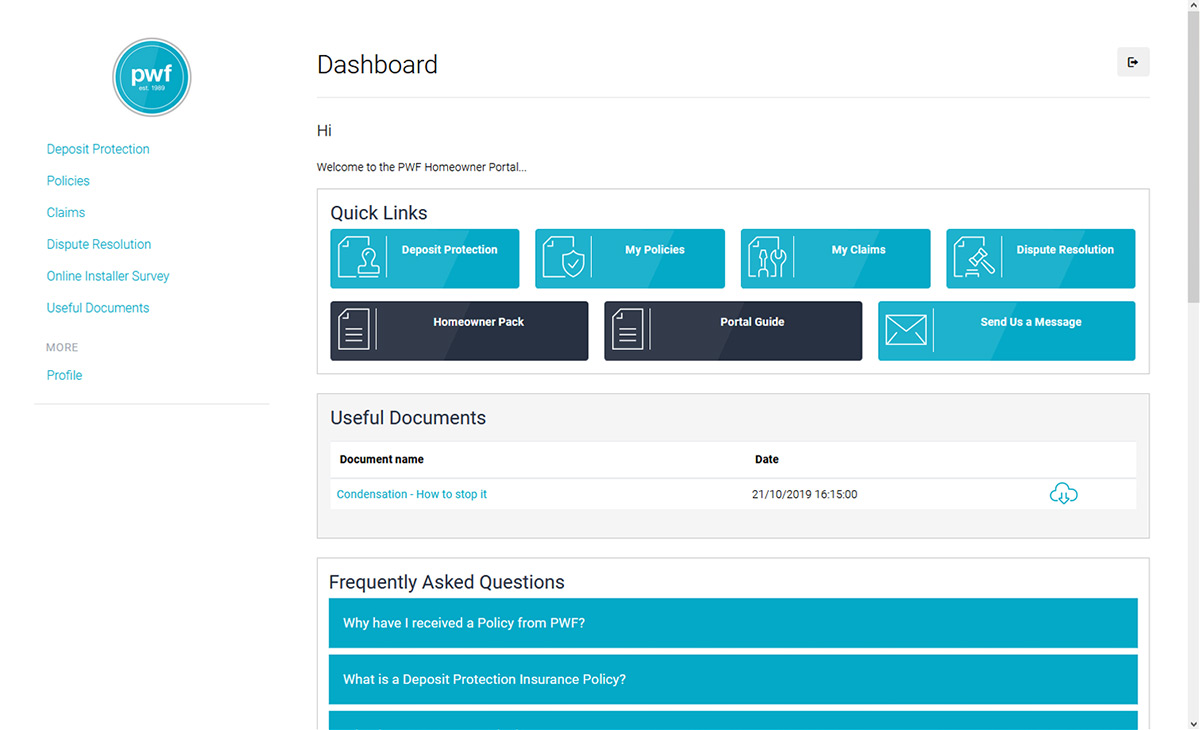Click the tools icon on My Claims tile
This screenshot has height=730, width=1200.
coord(769,258)
